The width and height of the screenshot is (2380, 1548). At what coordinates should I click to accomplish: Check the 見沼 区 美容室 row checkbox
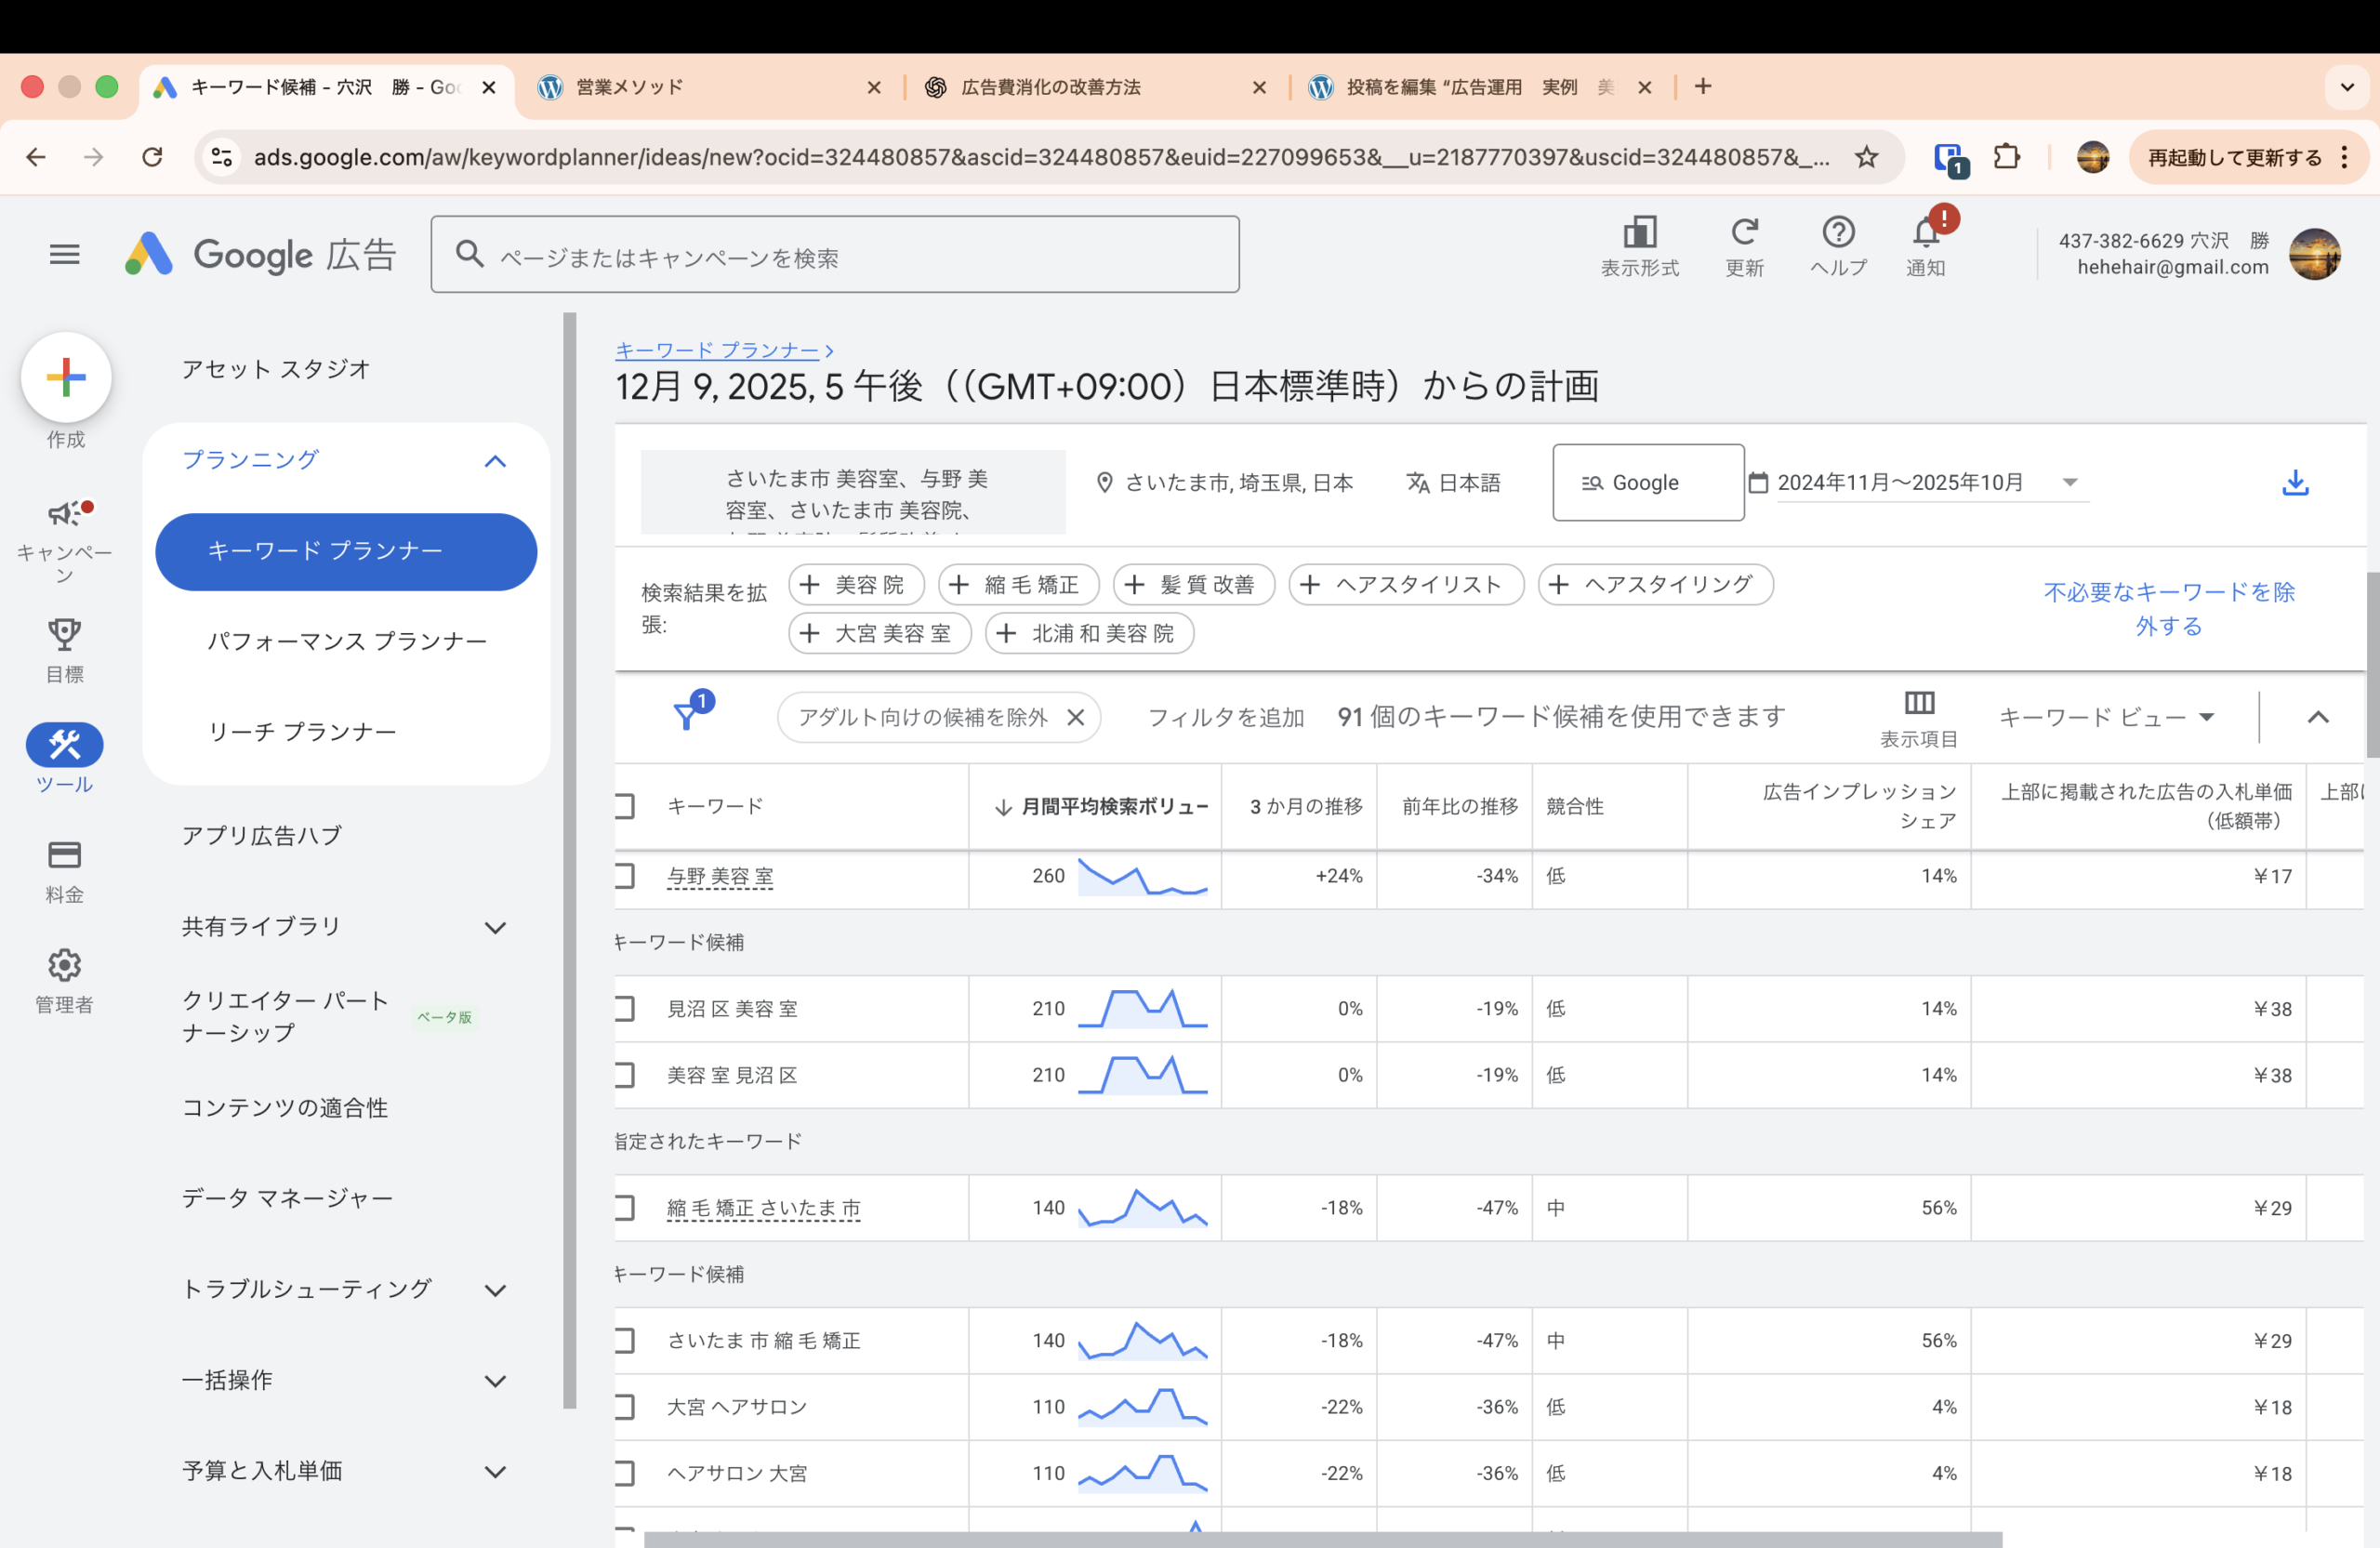[624, 1008]
